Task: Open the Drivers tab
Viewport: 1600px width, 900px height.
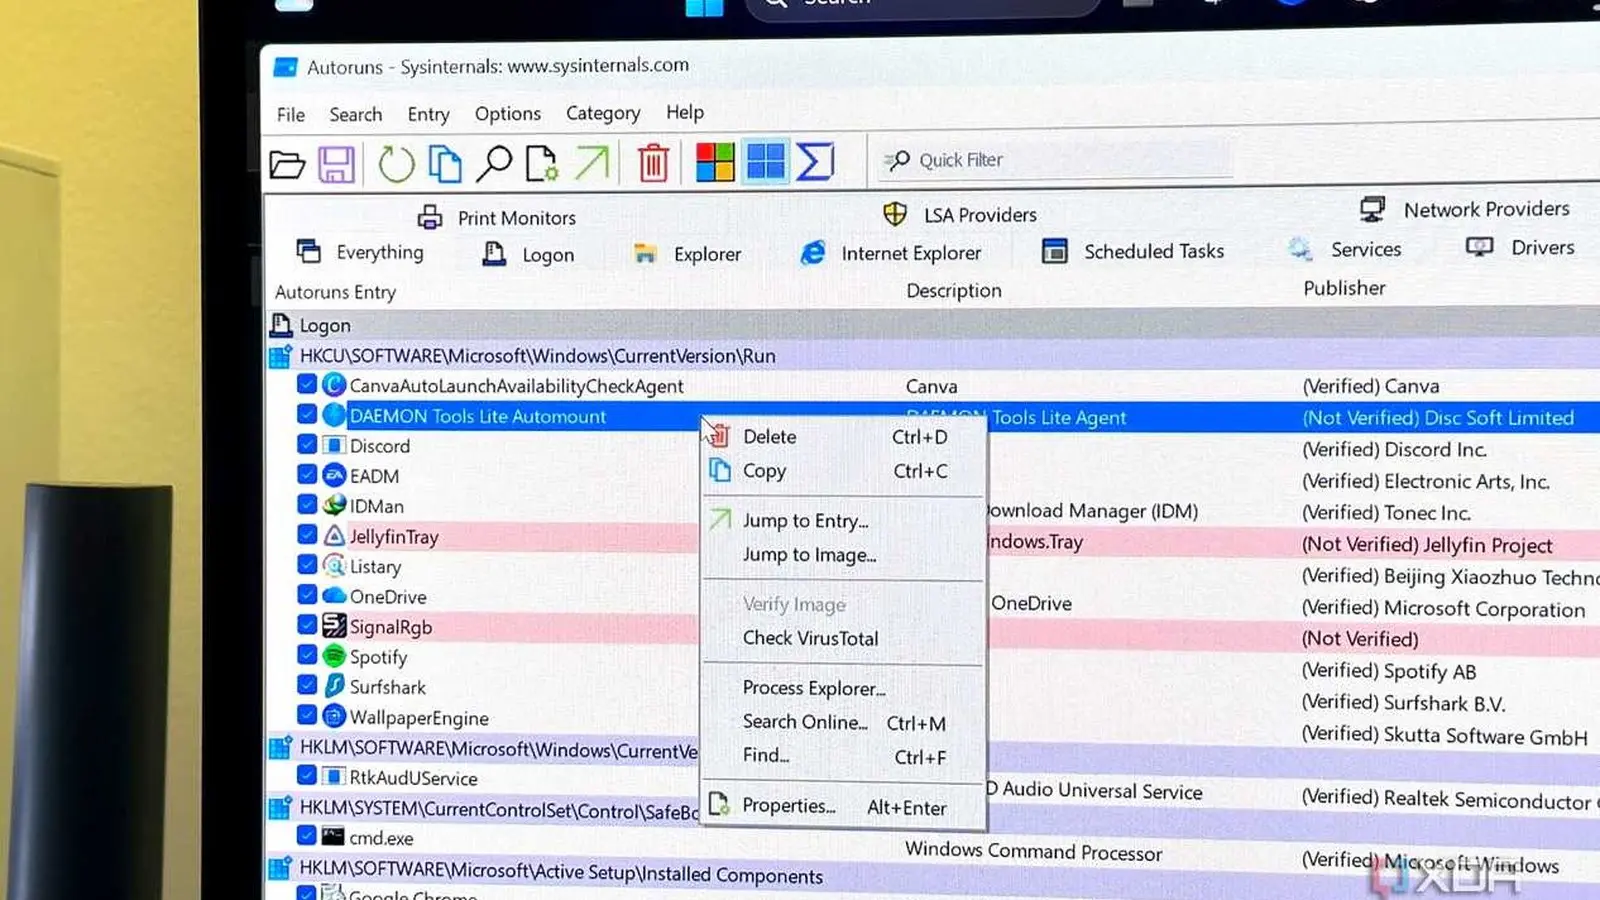Action: [1520, 247]
